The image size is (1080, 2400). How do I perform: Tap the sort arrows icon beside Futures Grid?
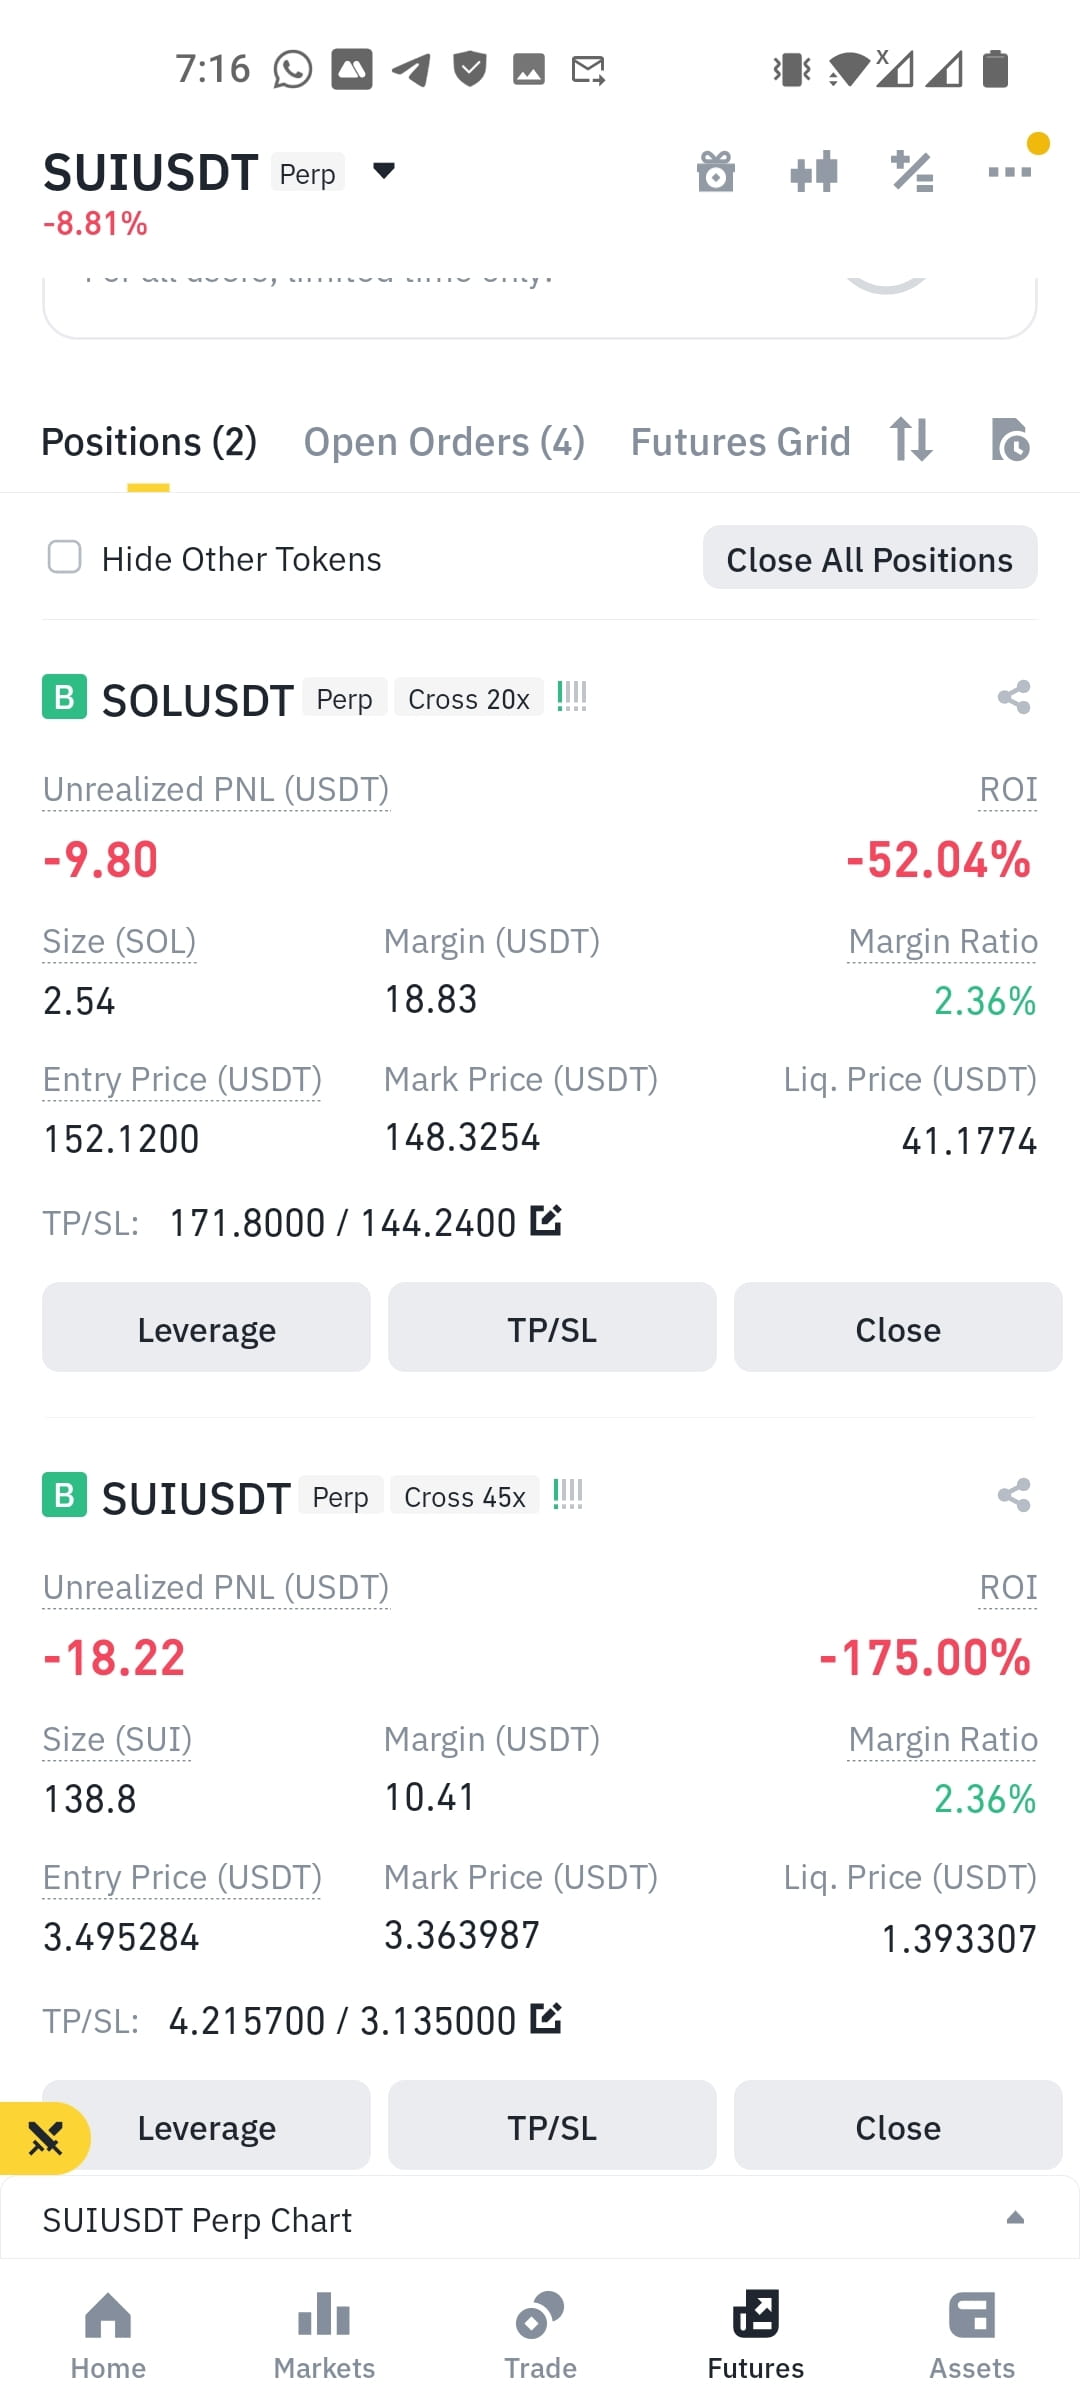click(x=911, y=440)
